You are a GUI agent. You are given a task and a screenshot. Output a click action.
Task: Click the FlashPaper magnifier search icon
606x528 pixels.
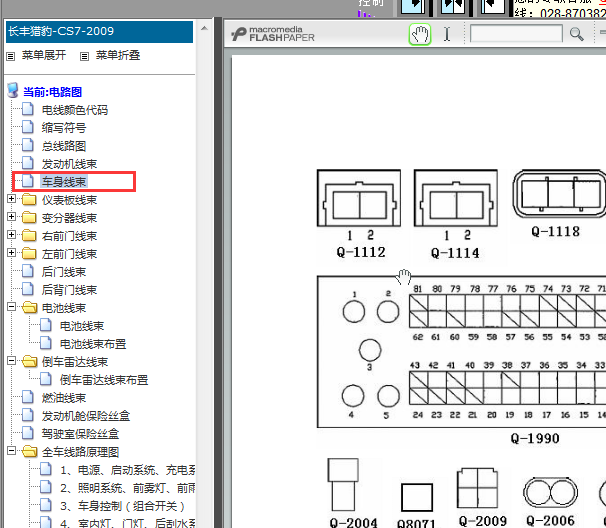pos(576,34)
